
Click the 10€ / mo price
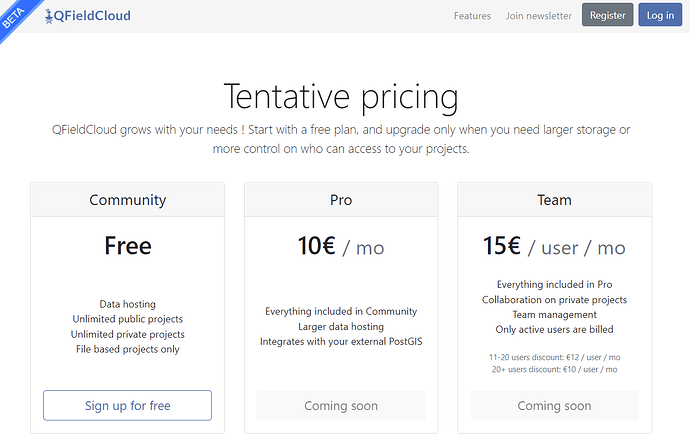click(341, 247)
